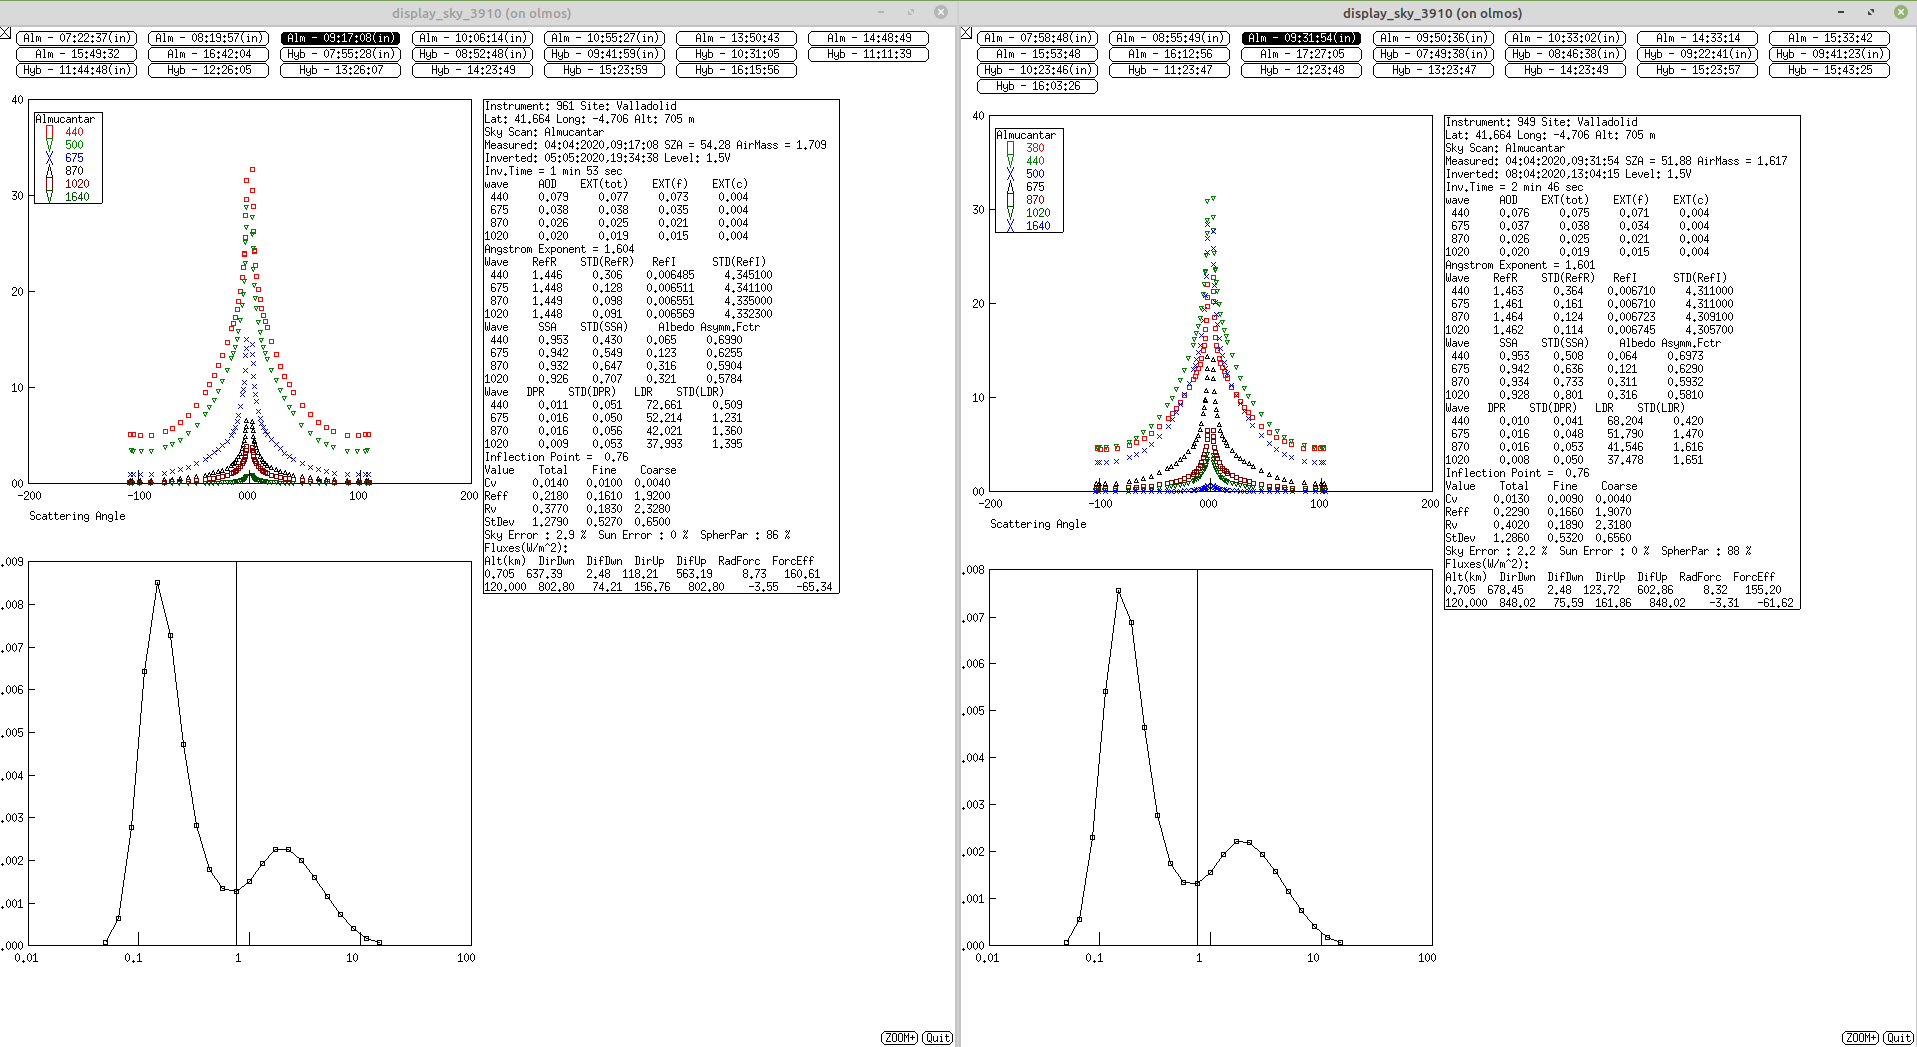Screen dimensions: 1917x1047
Task: Show Hyb - 16:15:56 scan
Action: click(737, 70)
